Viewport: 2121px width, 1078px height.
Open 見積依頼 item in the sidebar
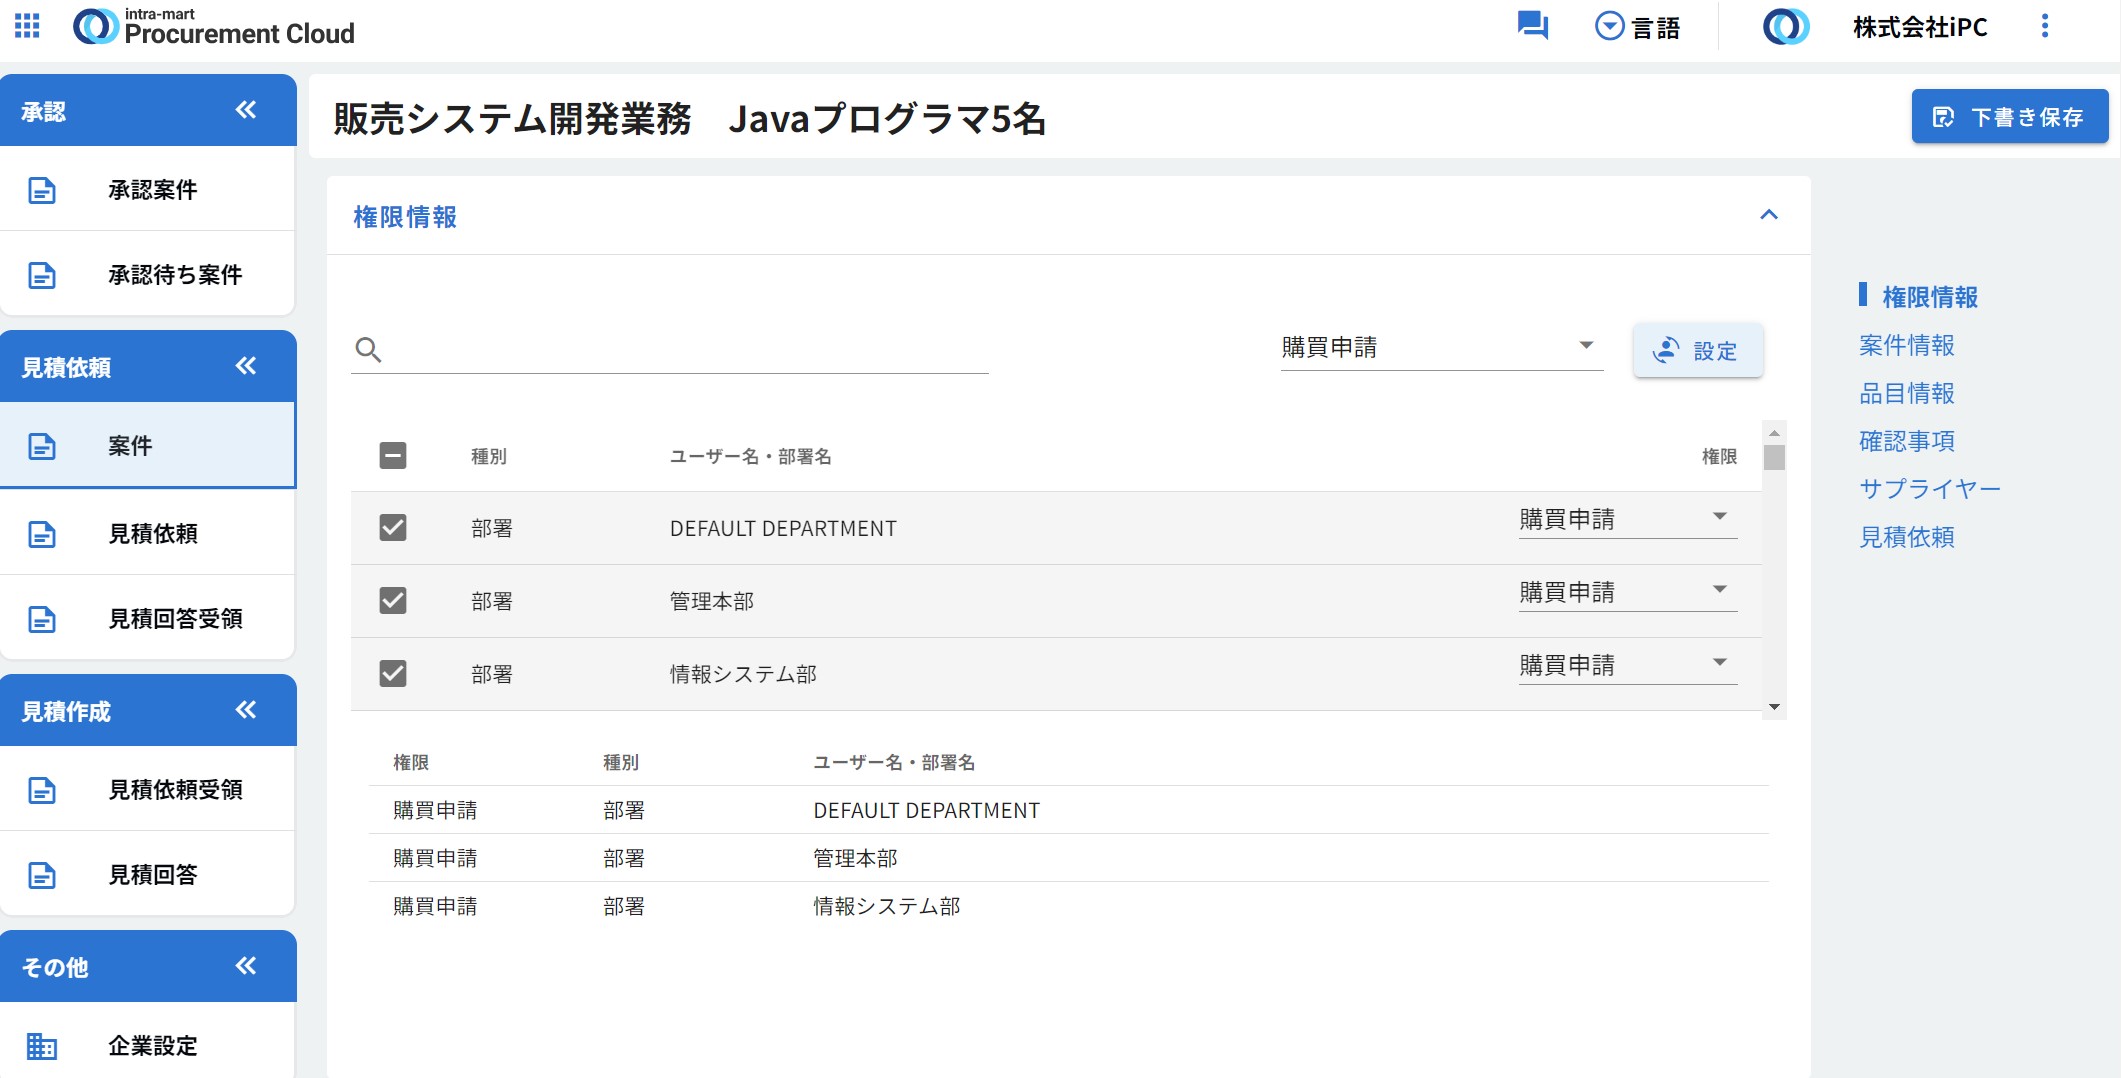[147, 533]
